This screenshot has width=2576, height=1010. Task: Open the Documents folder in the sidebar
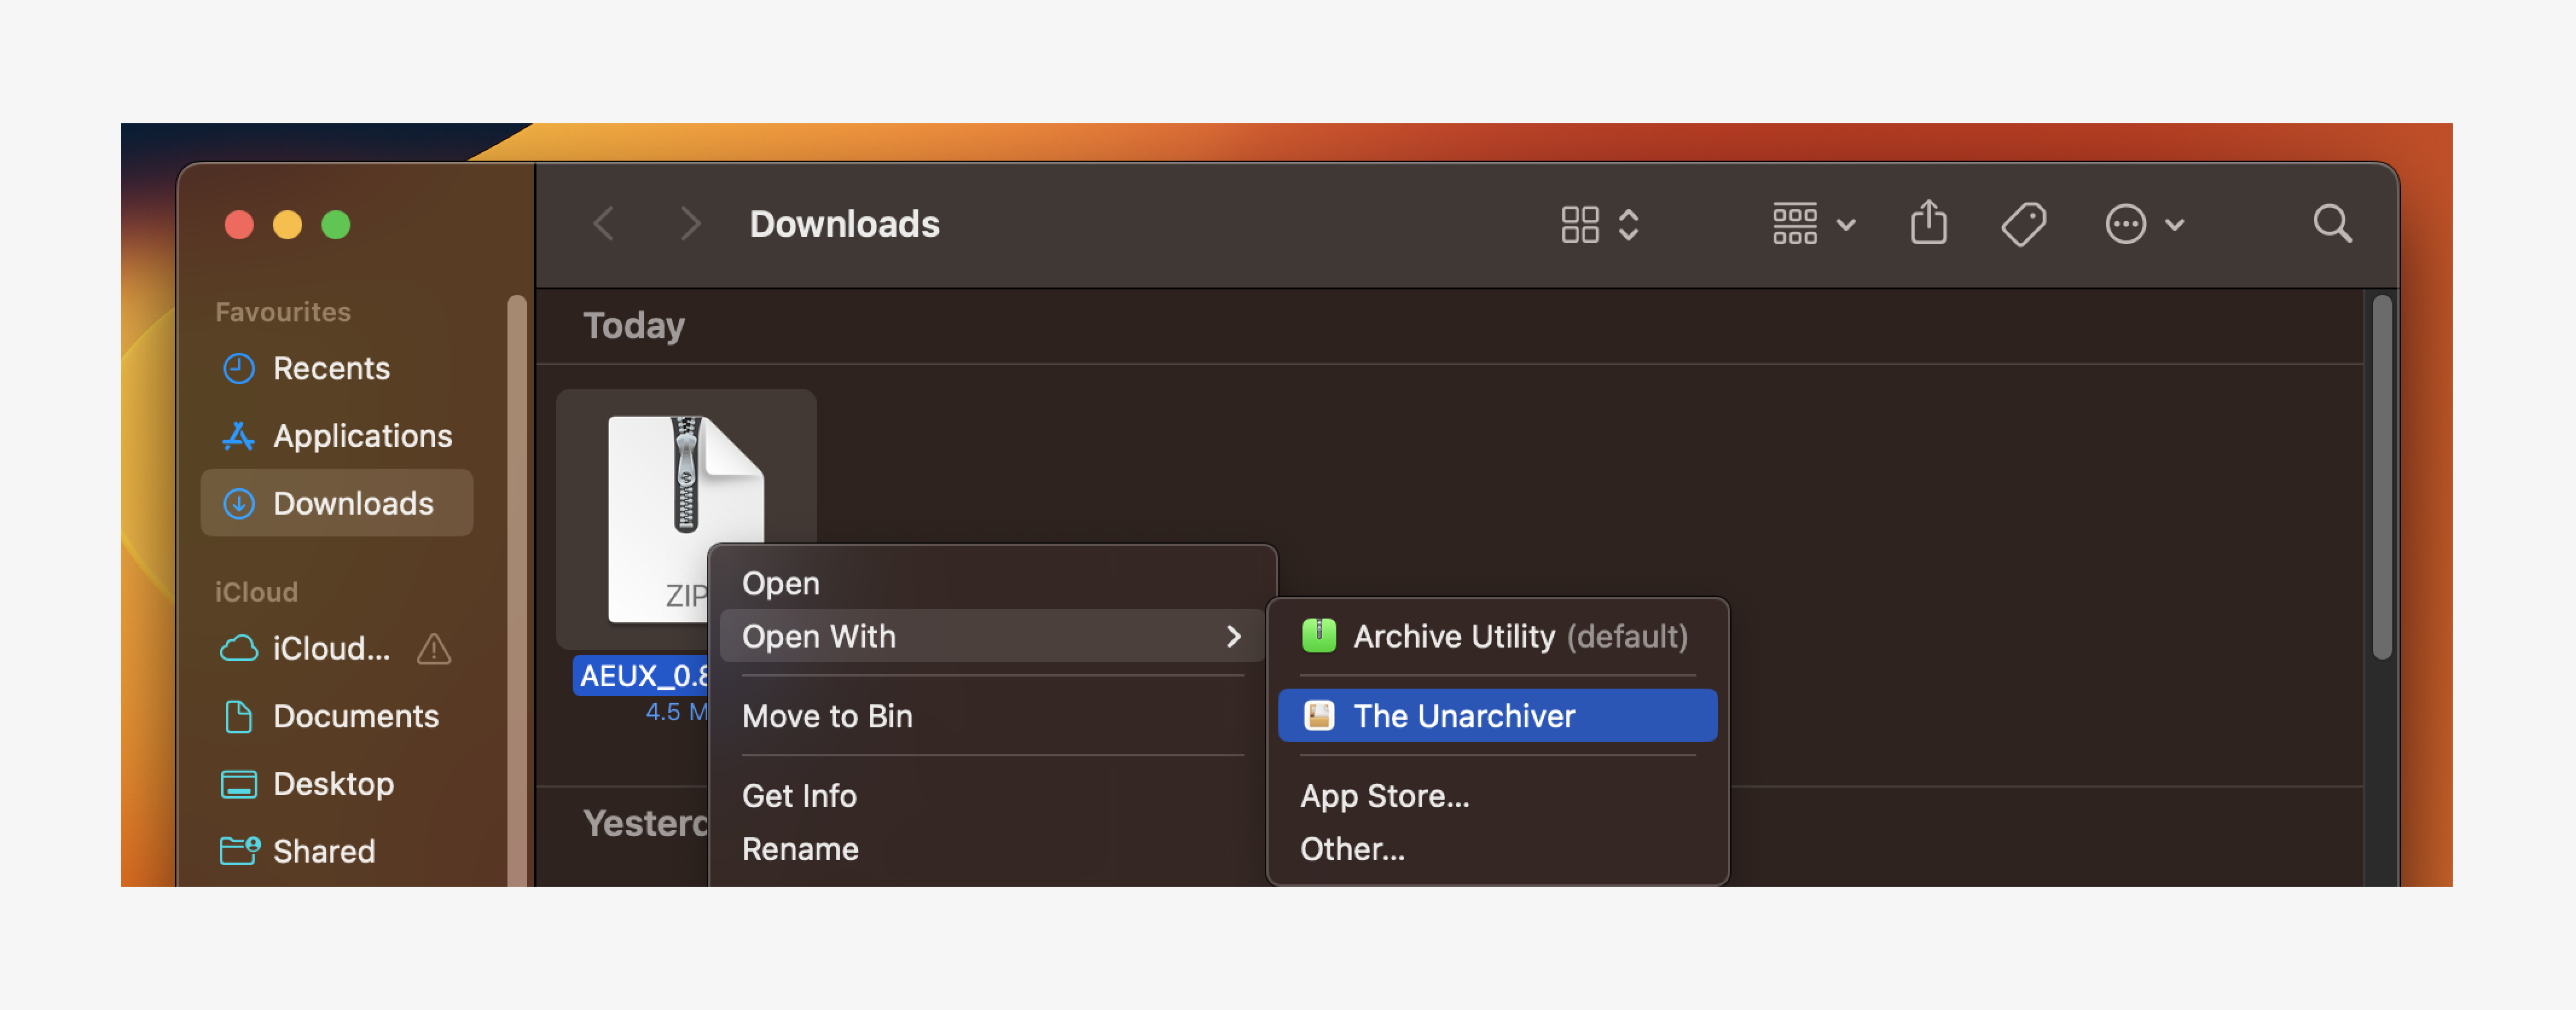[x=356, y=716]
